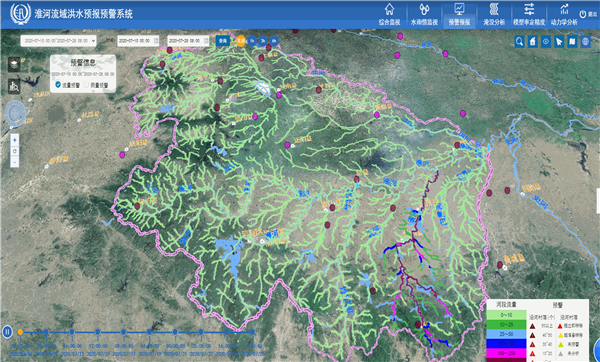The image size is (600, 362).
Task: Open the map search magnifier tool
Action: [519, 41]
